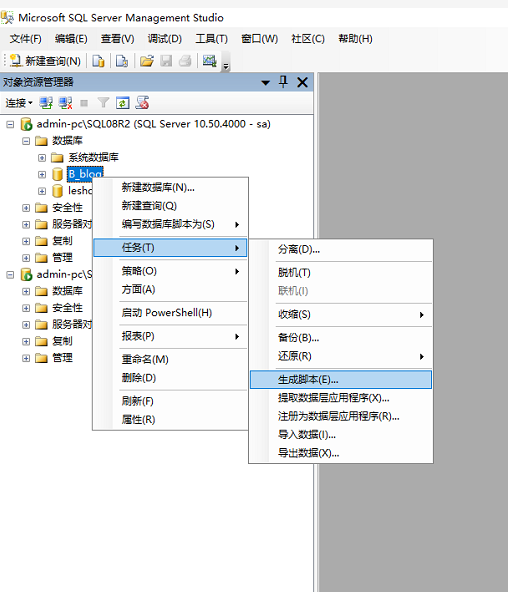Select the 系统数据库 folder icon
Image resolution: width=508 pixels, height=592 pixels.
point(57,157)
